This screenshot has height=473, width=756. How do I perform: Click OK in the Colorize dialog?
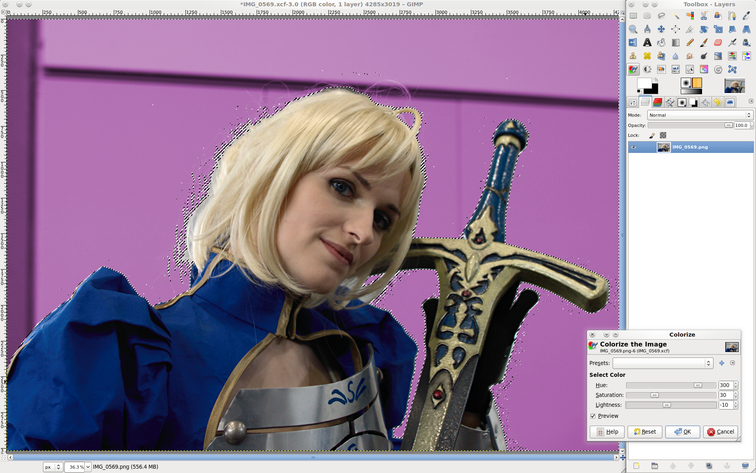click(x=683, y=432)
